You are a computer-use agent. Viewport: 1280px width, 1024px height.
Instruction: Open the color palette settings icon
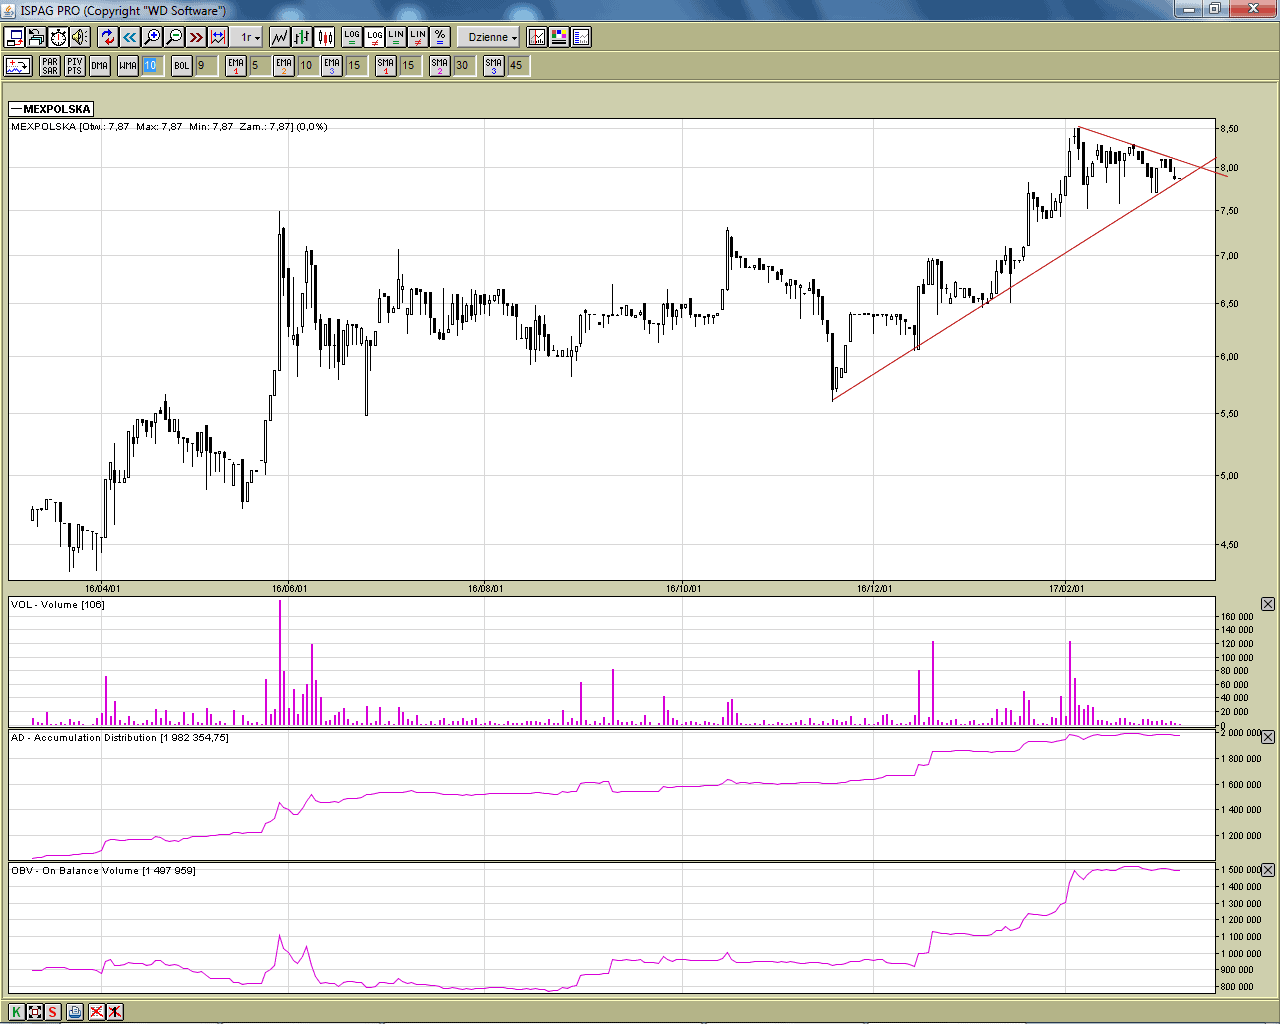pyautogui.click(x=559, y=37)
